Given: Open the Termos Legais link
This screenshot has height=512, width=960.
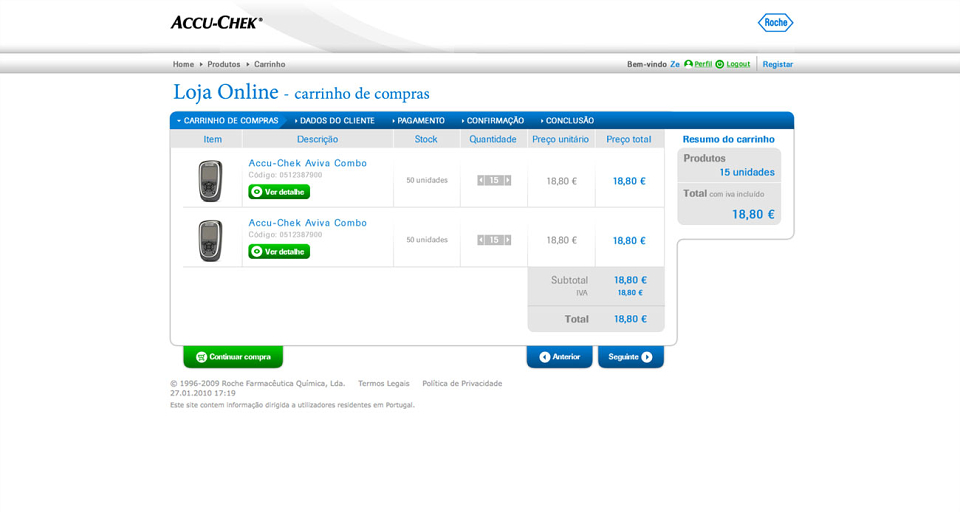Looking at the screenshot, I should (x=383, y=383).
